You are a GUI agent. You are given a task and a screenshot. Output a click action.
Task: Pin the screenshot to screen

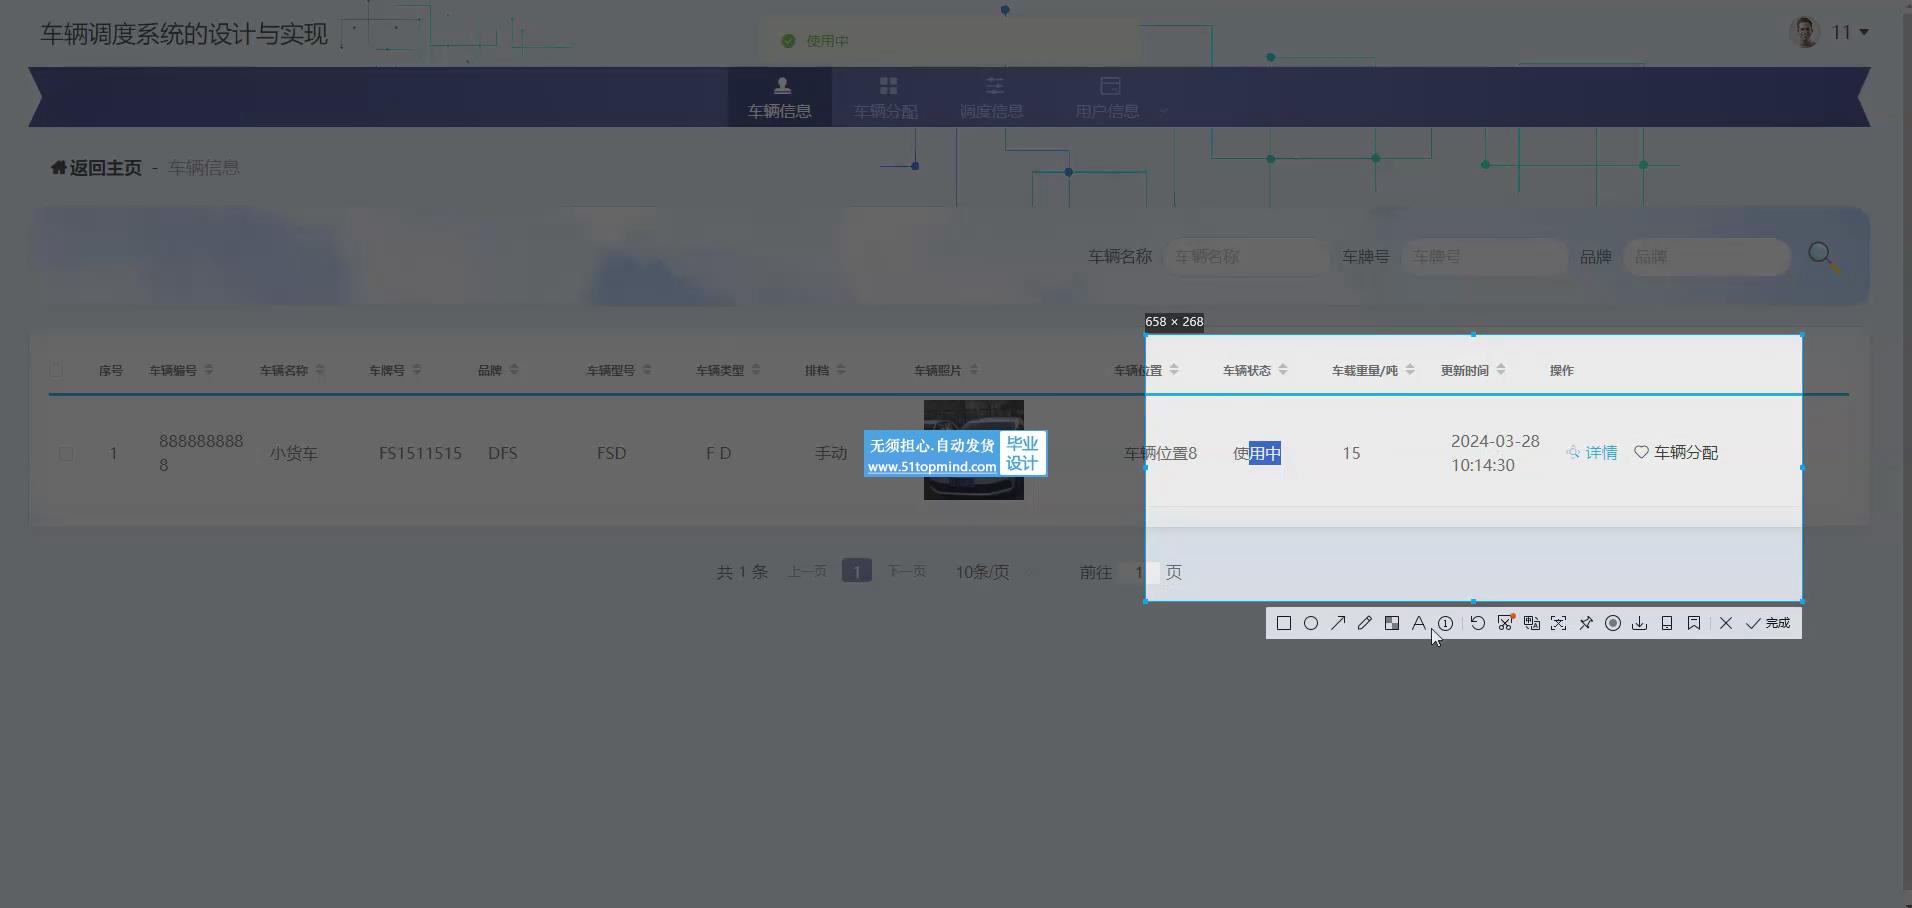click(1586, 623)
